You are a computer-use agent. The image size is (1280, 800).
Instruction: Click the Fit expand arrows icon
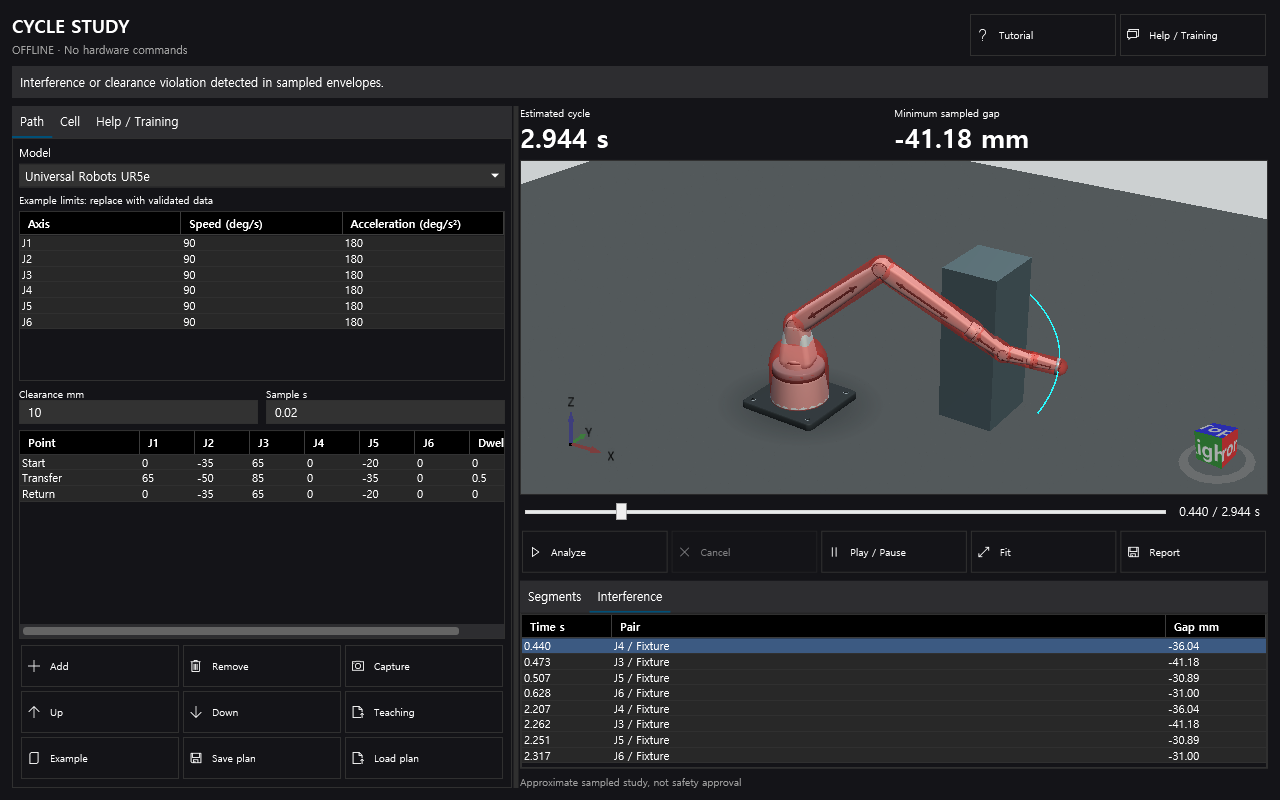[x=984, y=552]
